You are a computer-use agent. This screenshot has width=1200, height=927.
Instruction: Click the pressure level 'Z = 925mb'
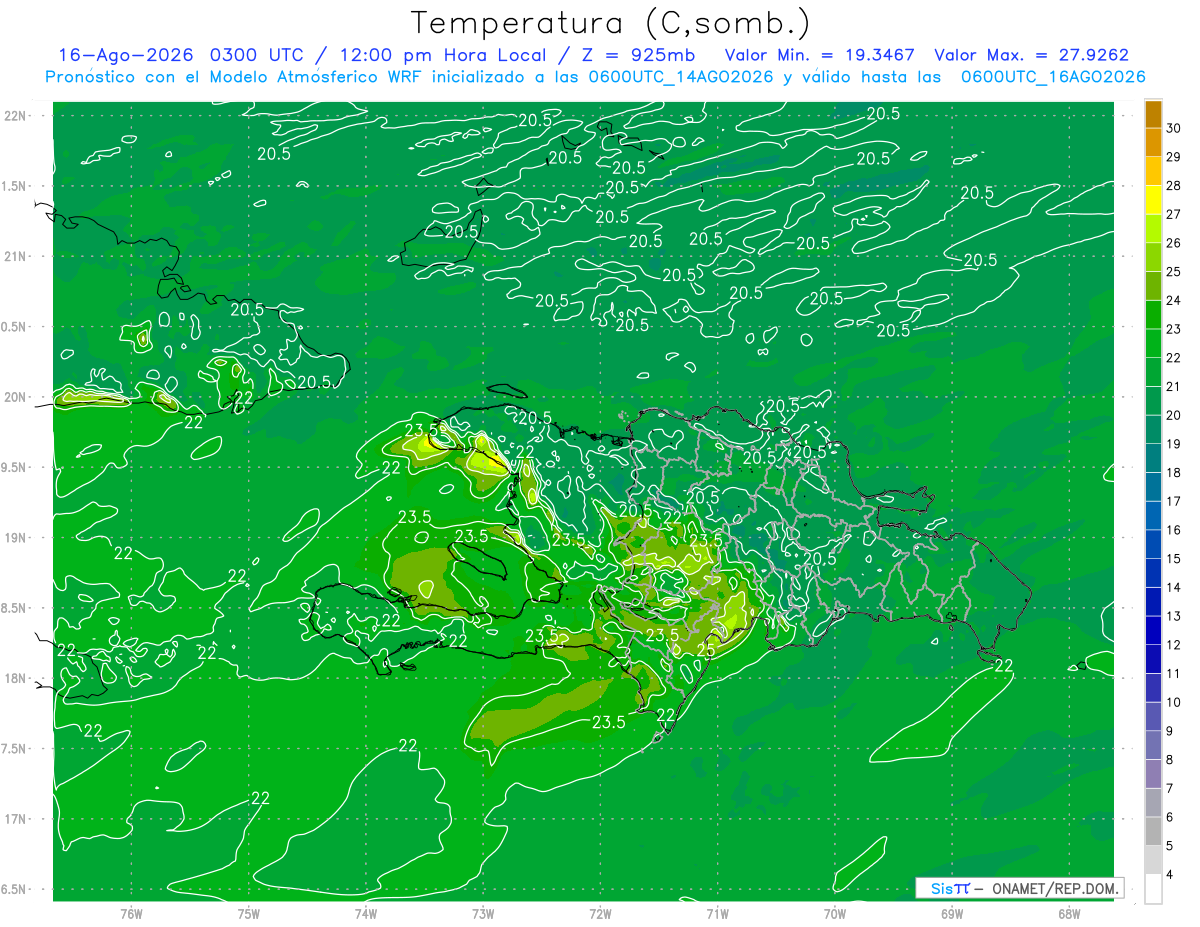coord(640,55)
